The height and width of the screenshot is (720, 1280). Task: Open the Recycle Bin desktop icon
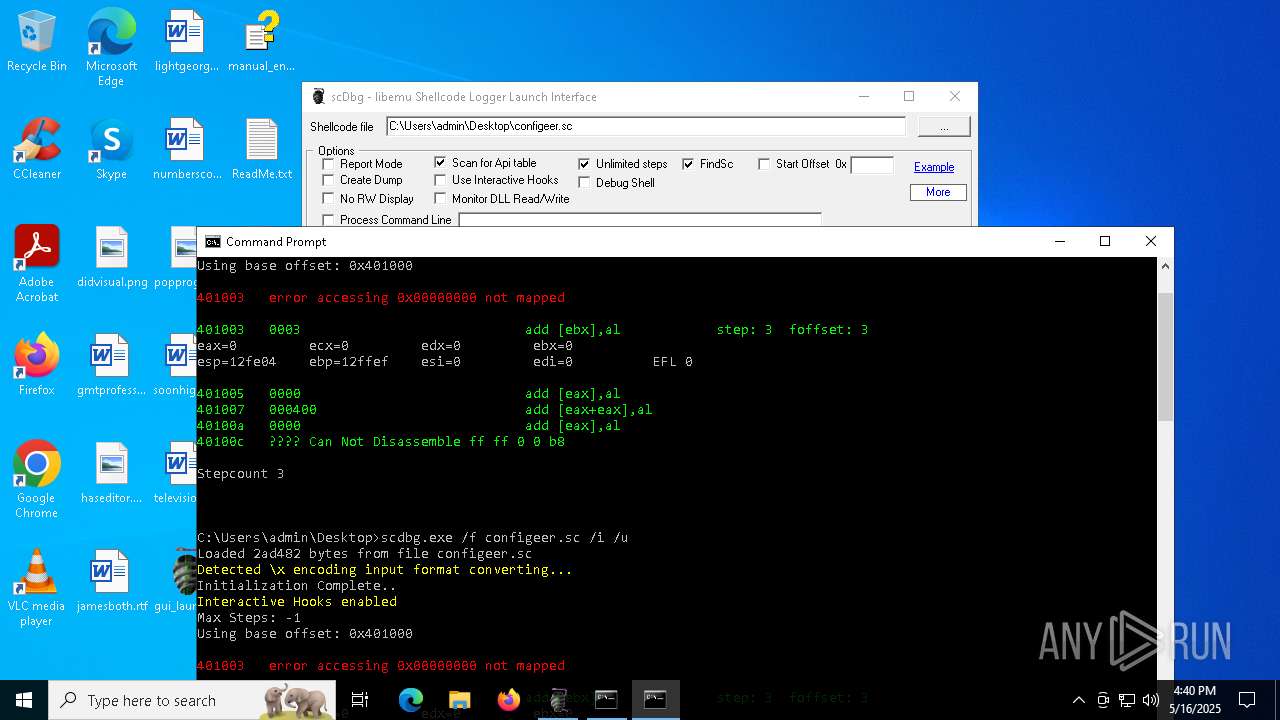click(x=37, y=41)
